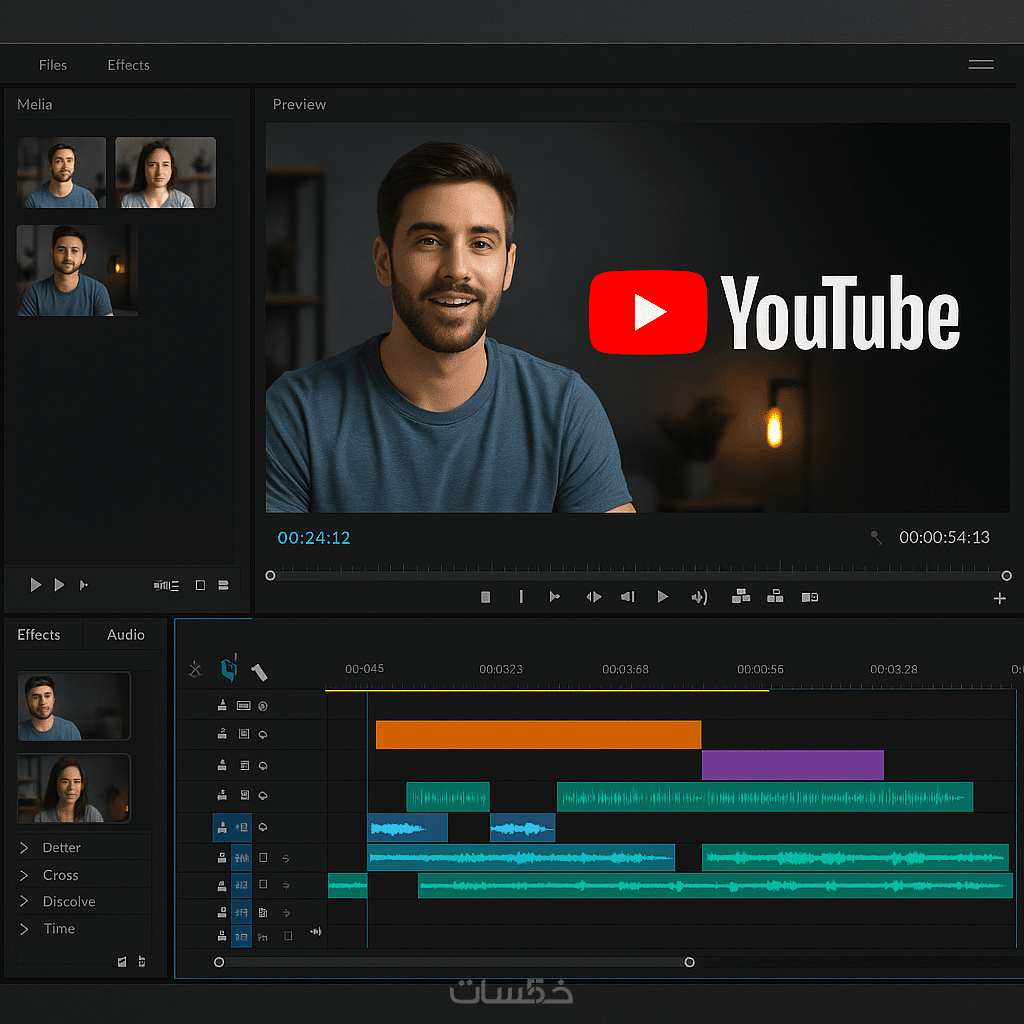
Task: Select the woman's effect preset thumbnail in Effects panel
Action: click(74, 788)
